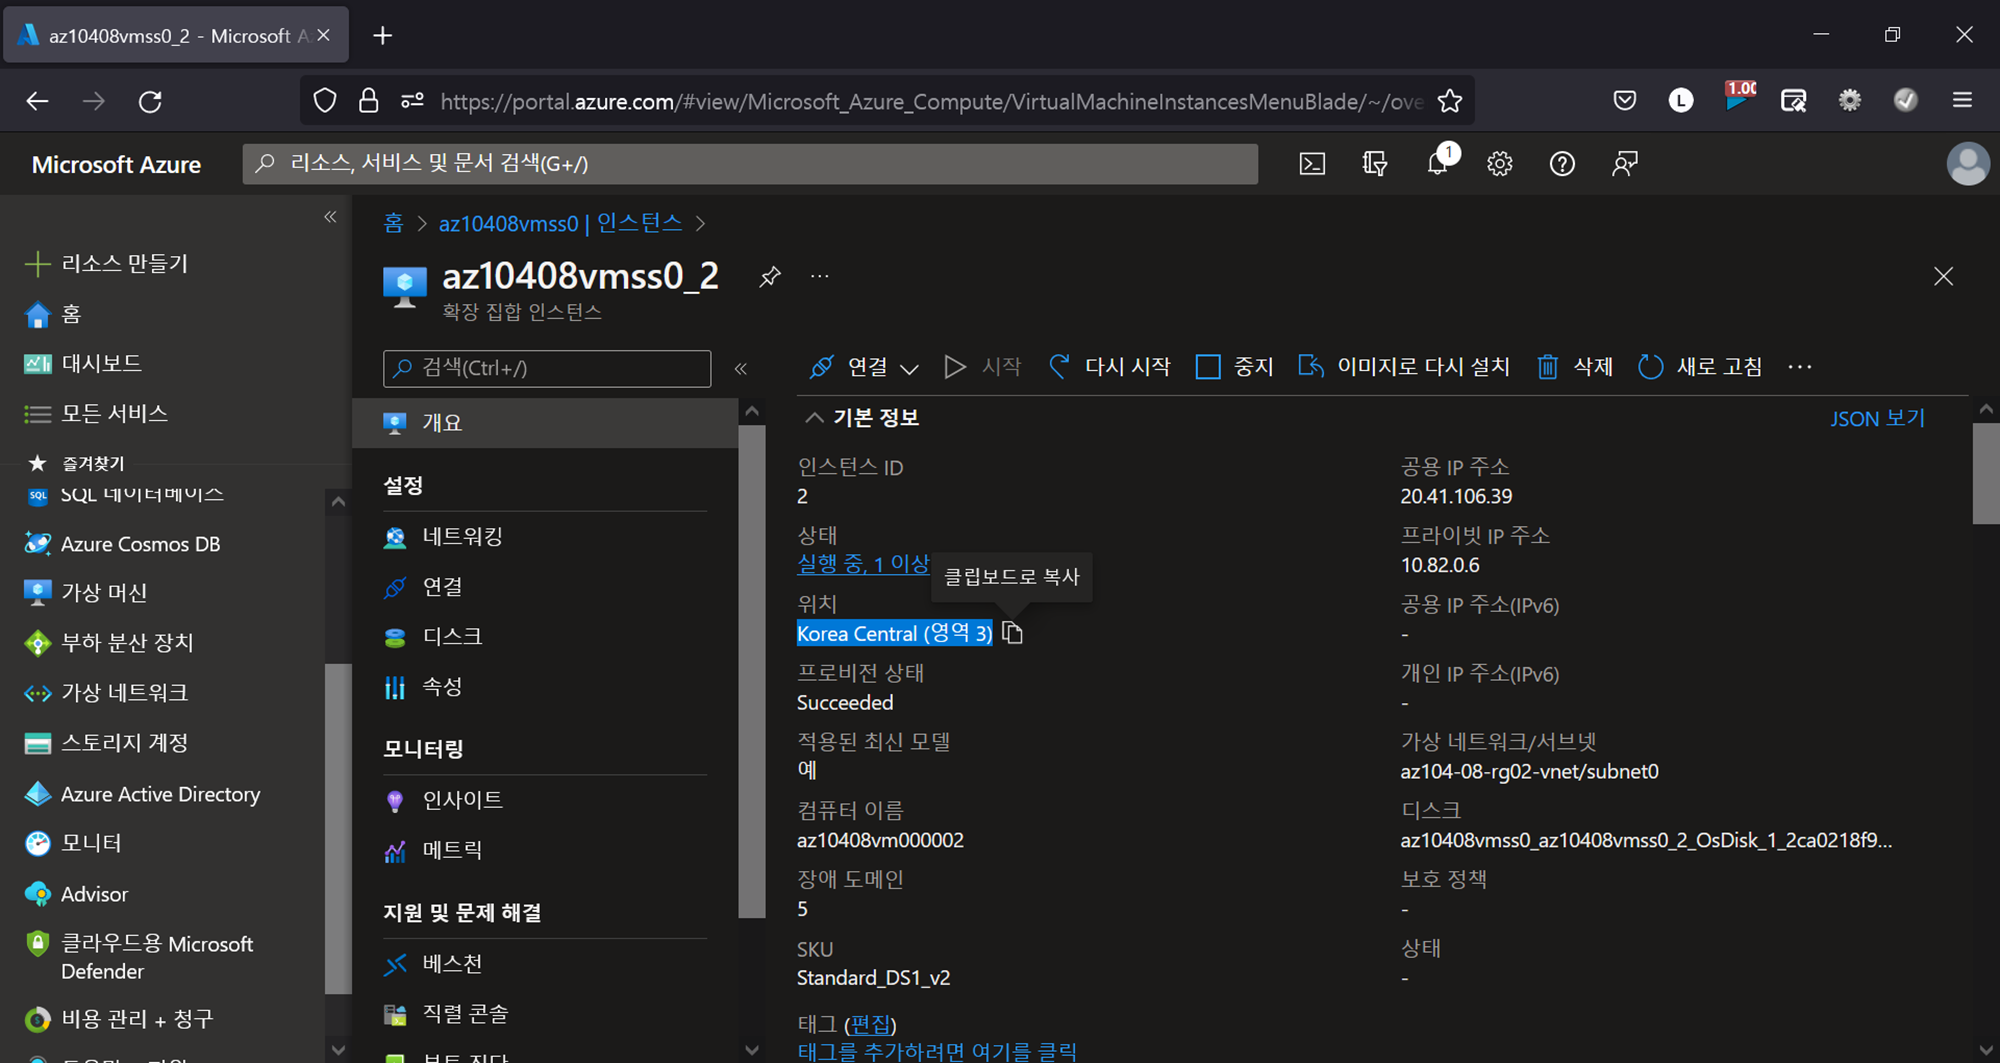The image size is (2000, 1063).
Task: Click the Start (시작) button
Action: 983,367
